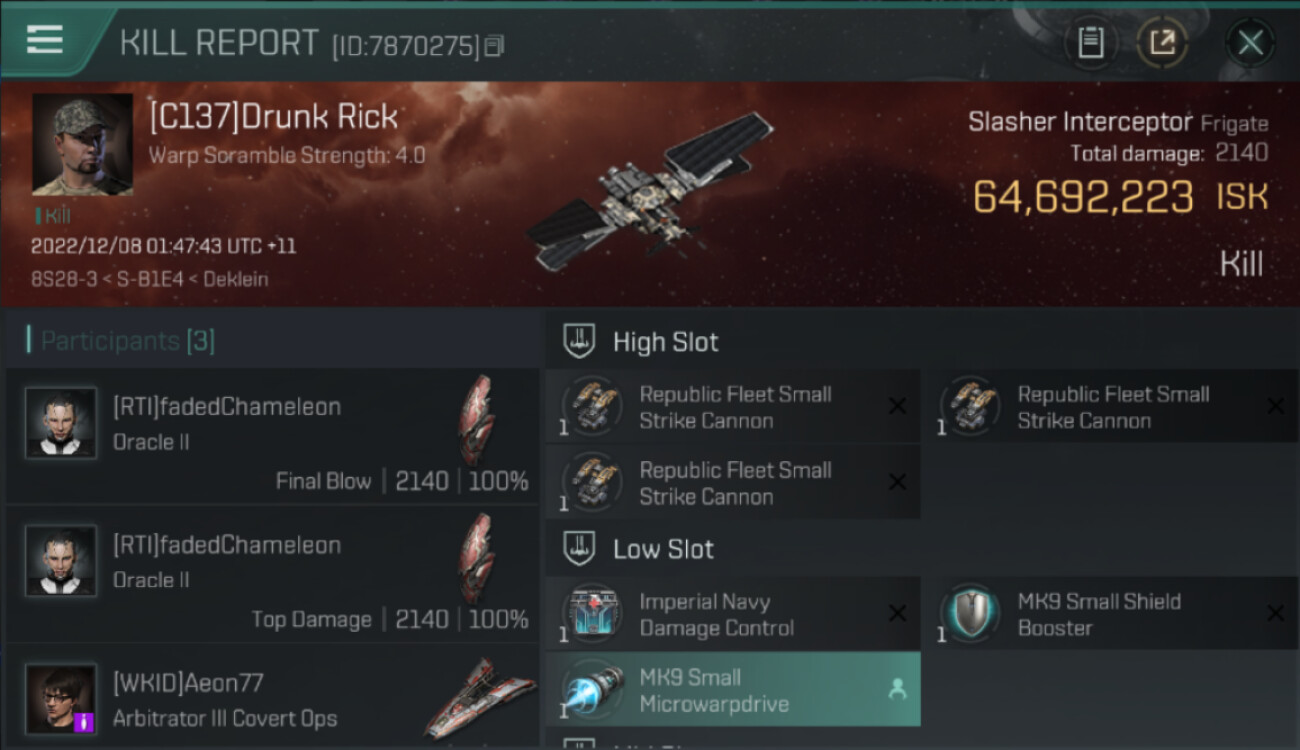Click the Deklein region link
Viewport: 1300px width, 750px height.
(x=236, y=279)
